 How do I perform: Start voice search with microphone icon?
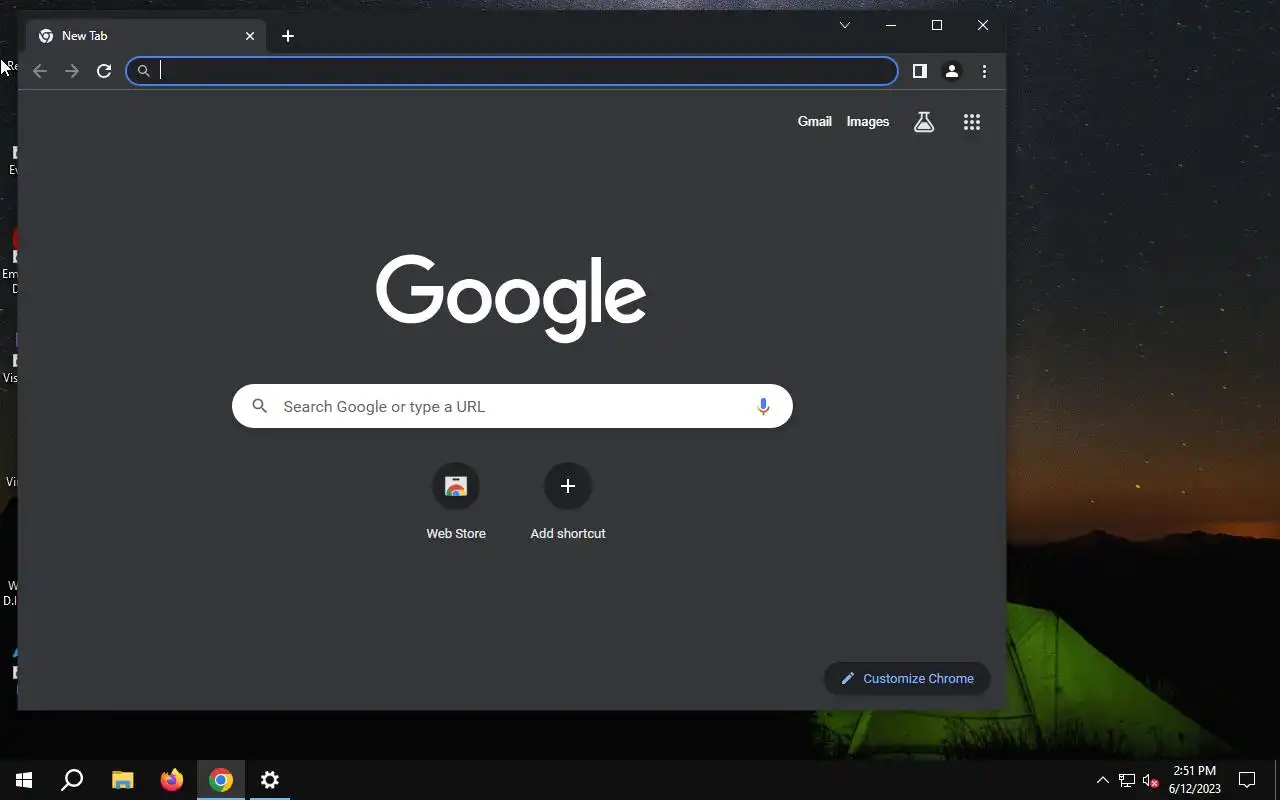(x=763, y=406)
